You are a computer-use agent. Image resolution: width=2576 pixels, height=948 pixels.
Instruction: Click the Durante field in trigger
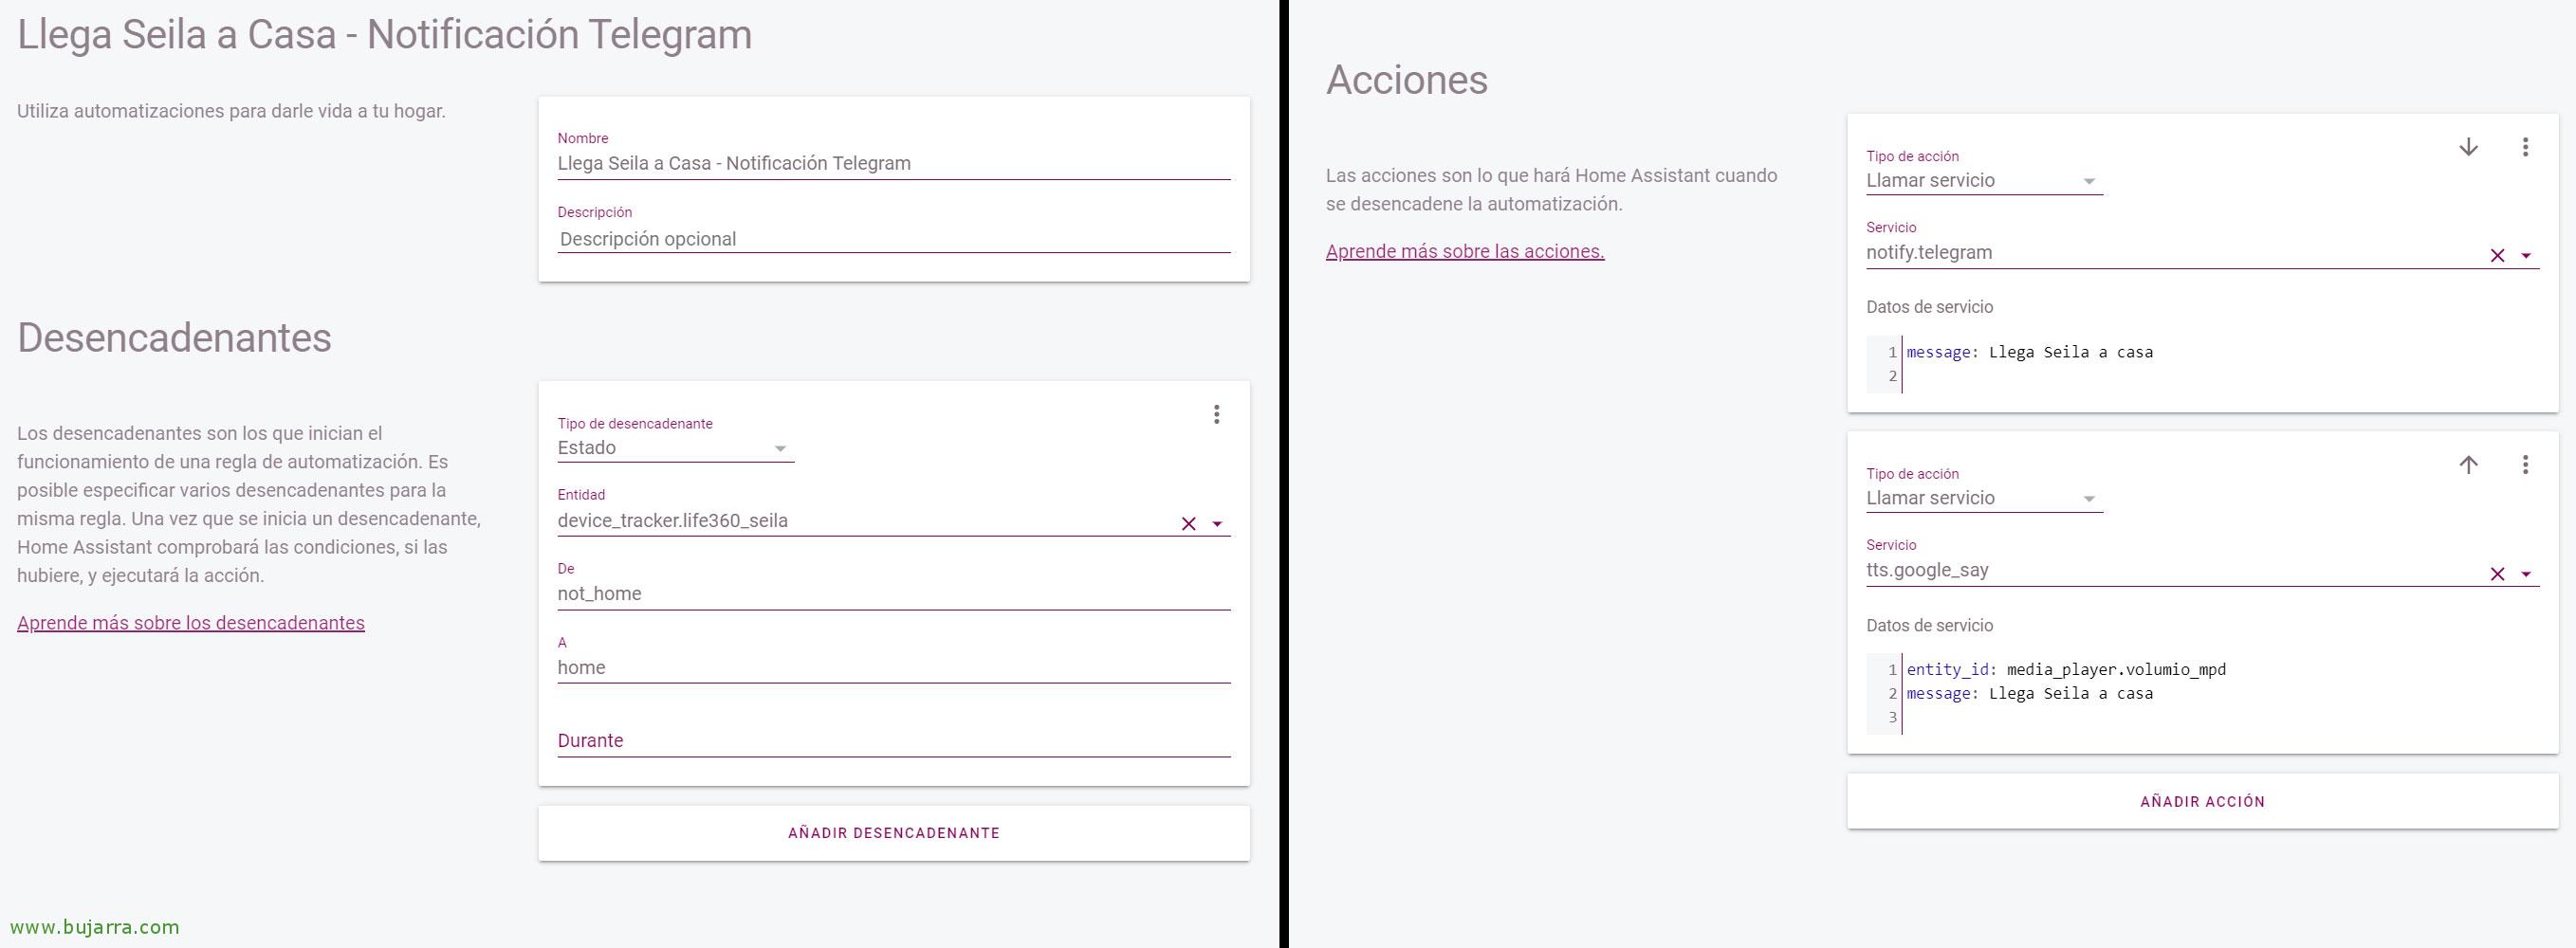click(894, 741)
